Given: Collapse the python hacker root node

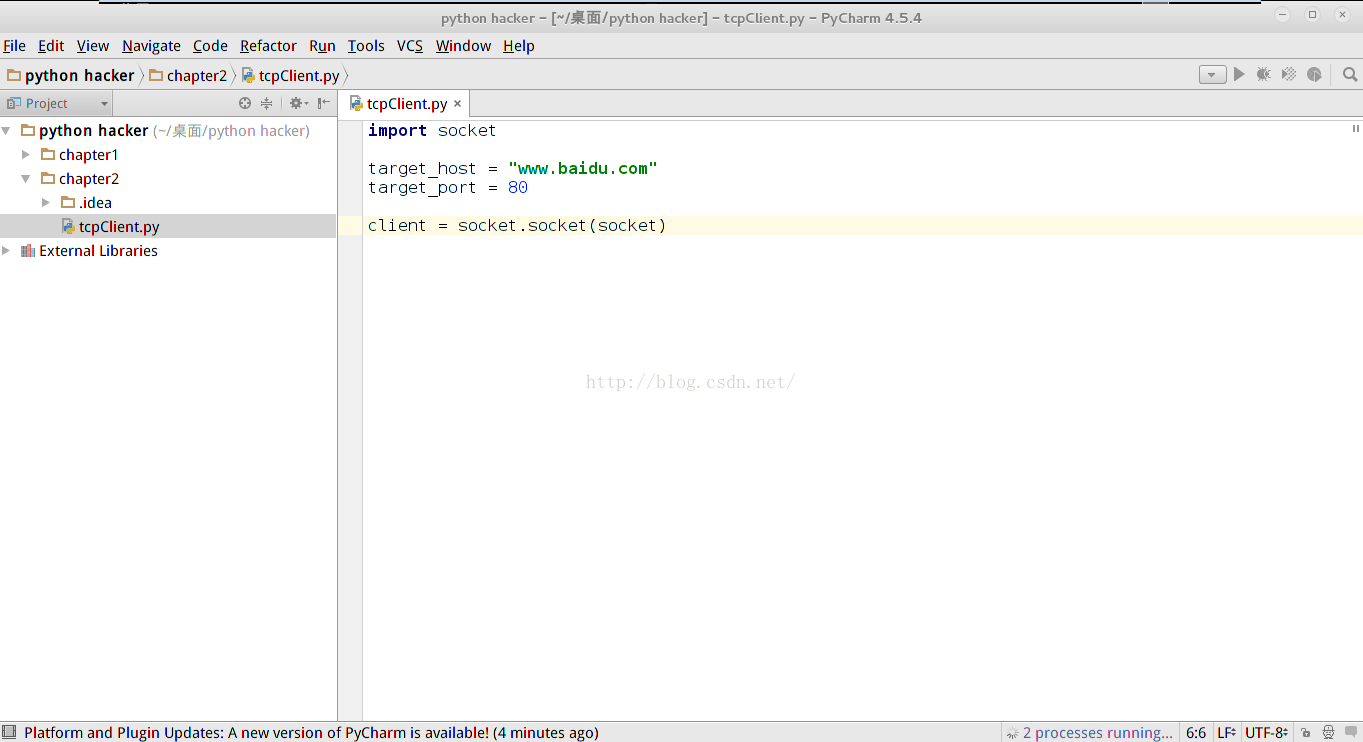Looking at the screenshot, I should pos(7,131).
